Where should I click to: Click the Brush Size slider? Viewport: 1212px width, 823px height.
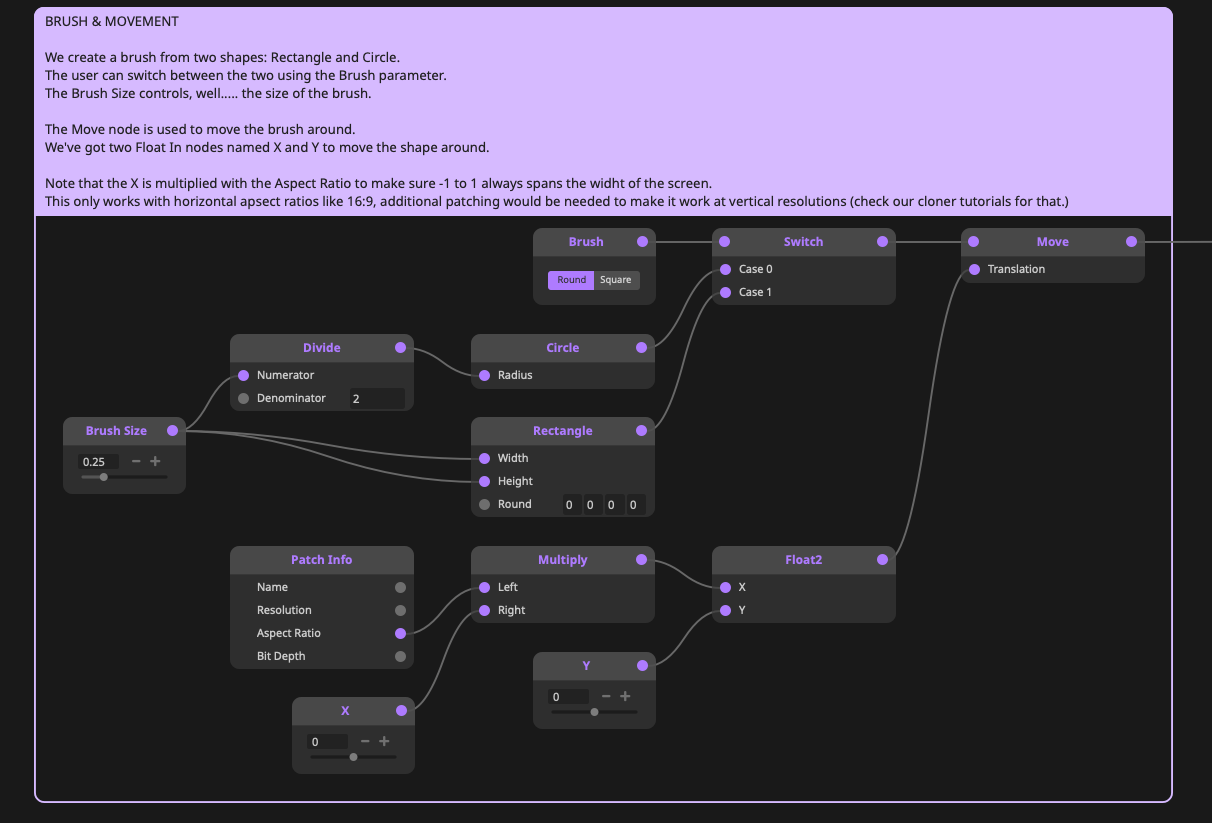click(x=124, y=477)
